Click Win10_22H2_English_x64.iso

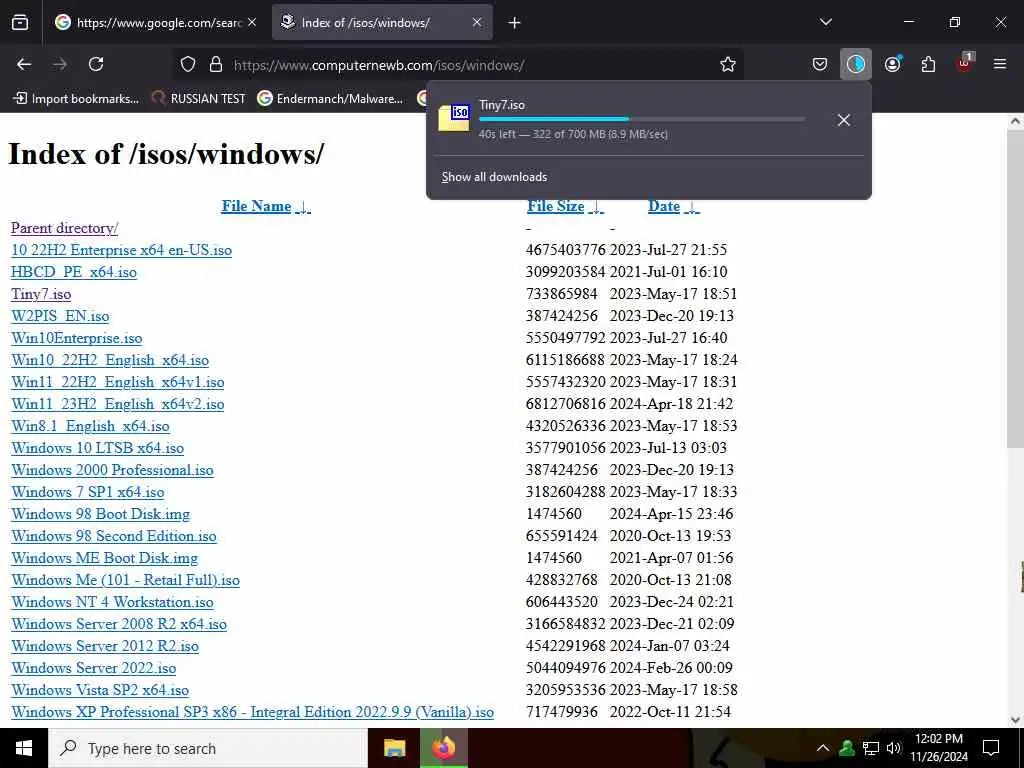click(x=110, y=360)
